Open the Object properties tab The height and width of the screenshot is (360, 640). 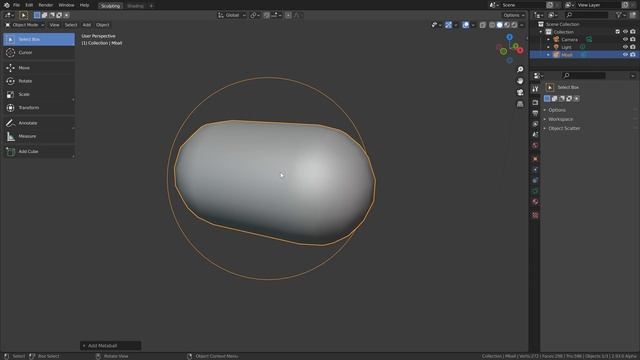(x=535, y=159)
